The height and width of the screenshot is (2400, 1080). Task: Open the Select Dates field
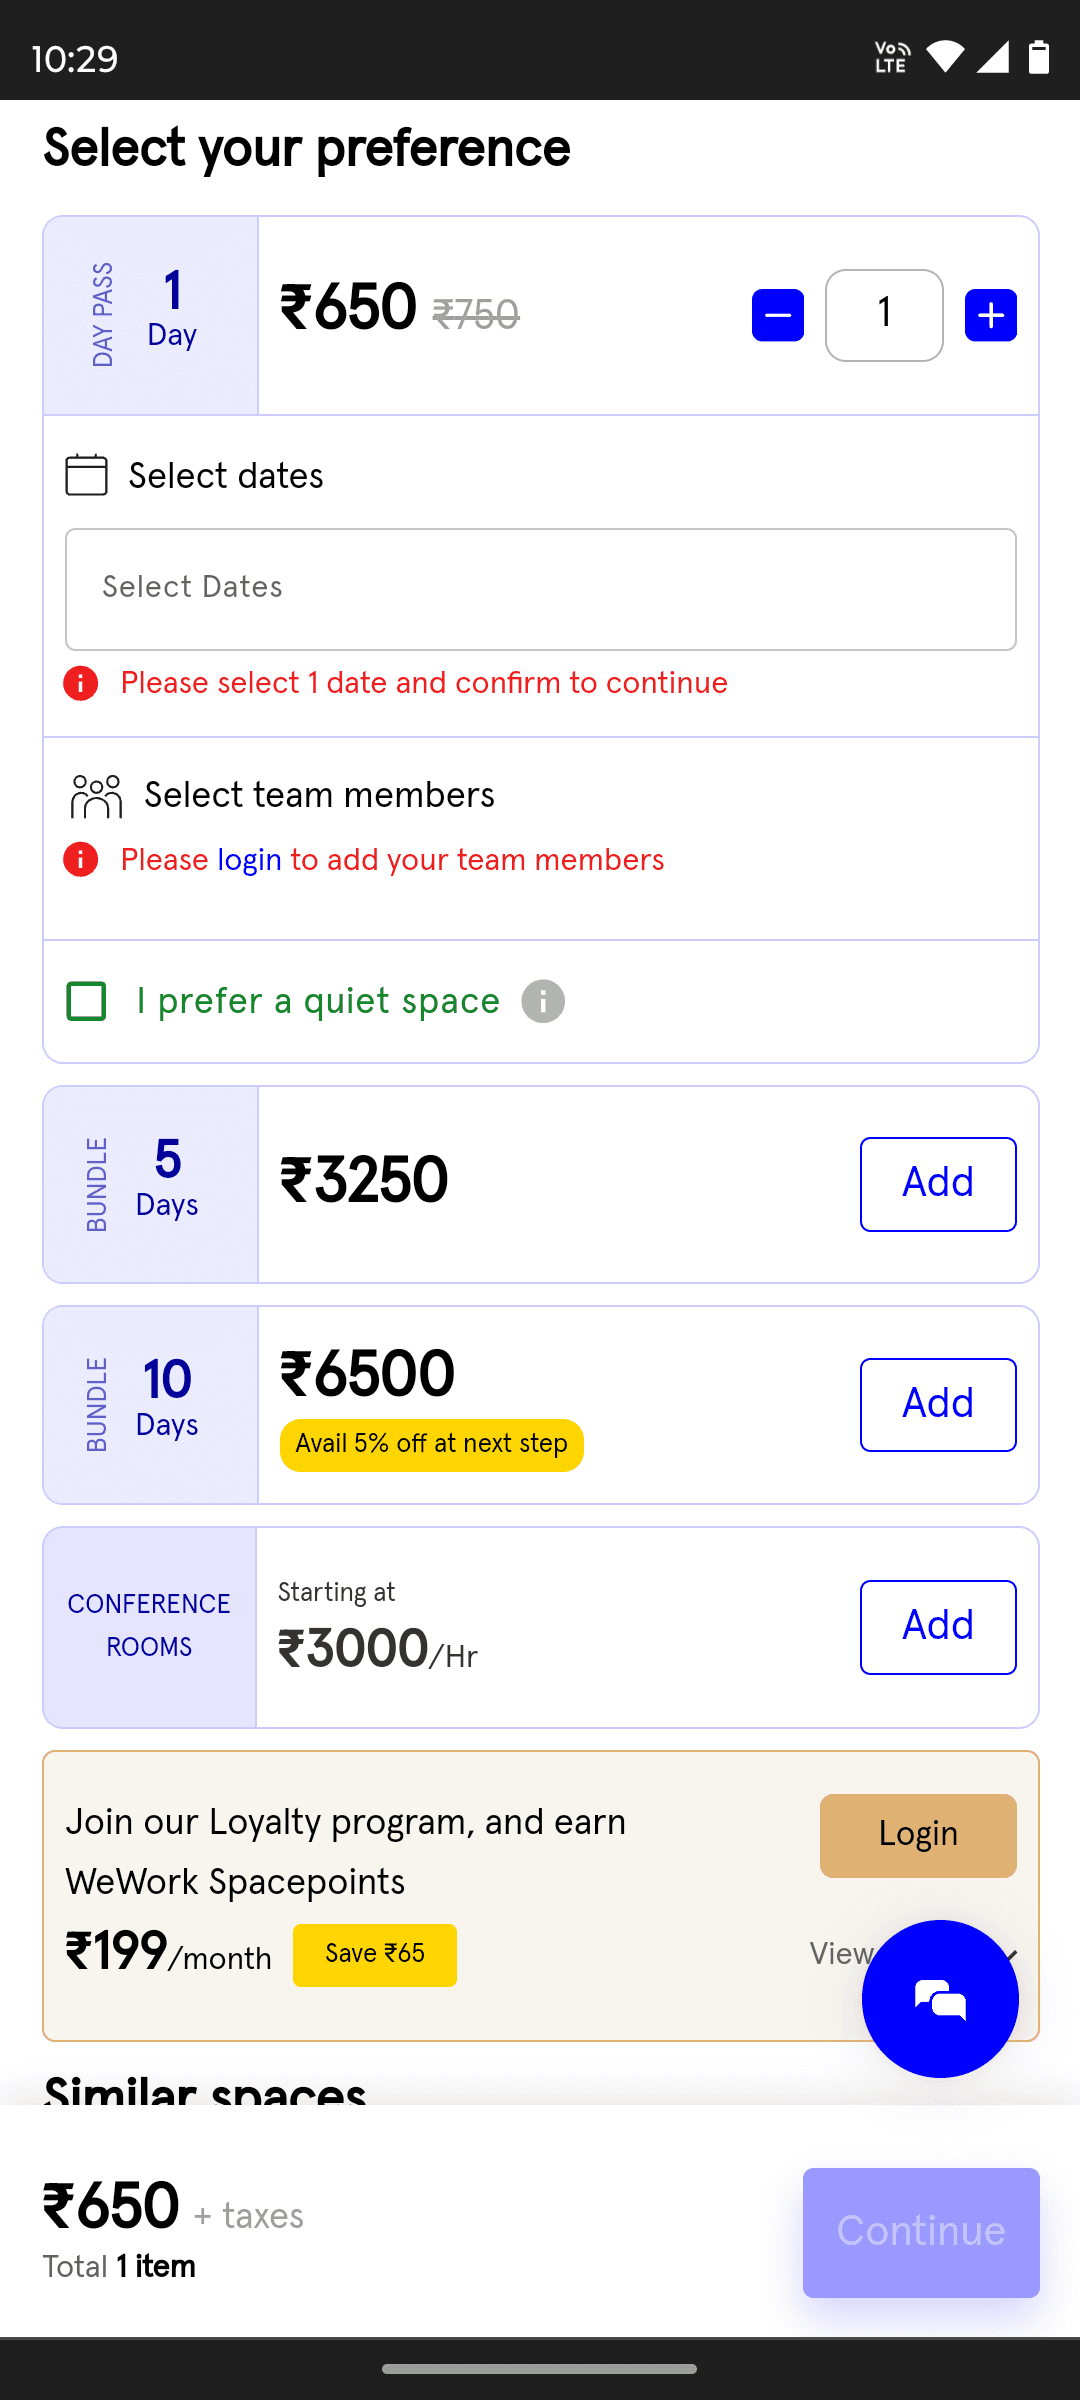pos(541,589)
